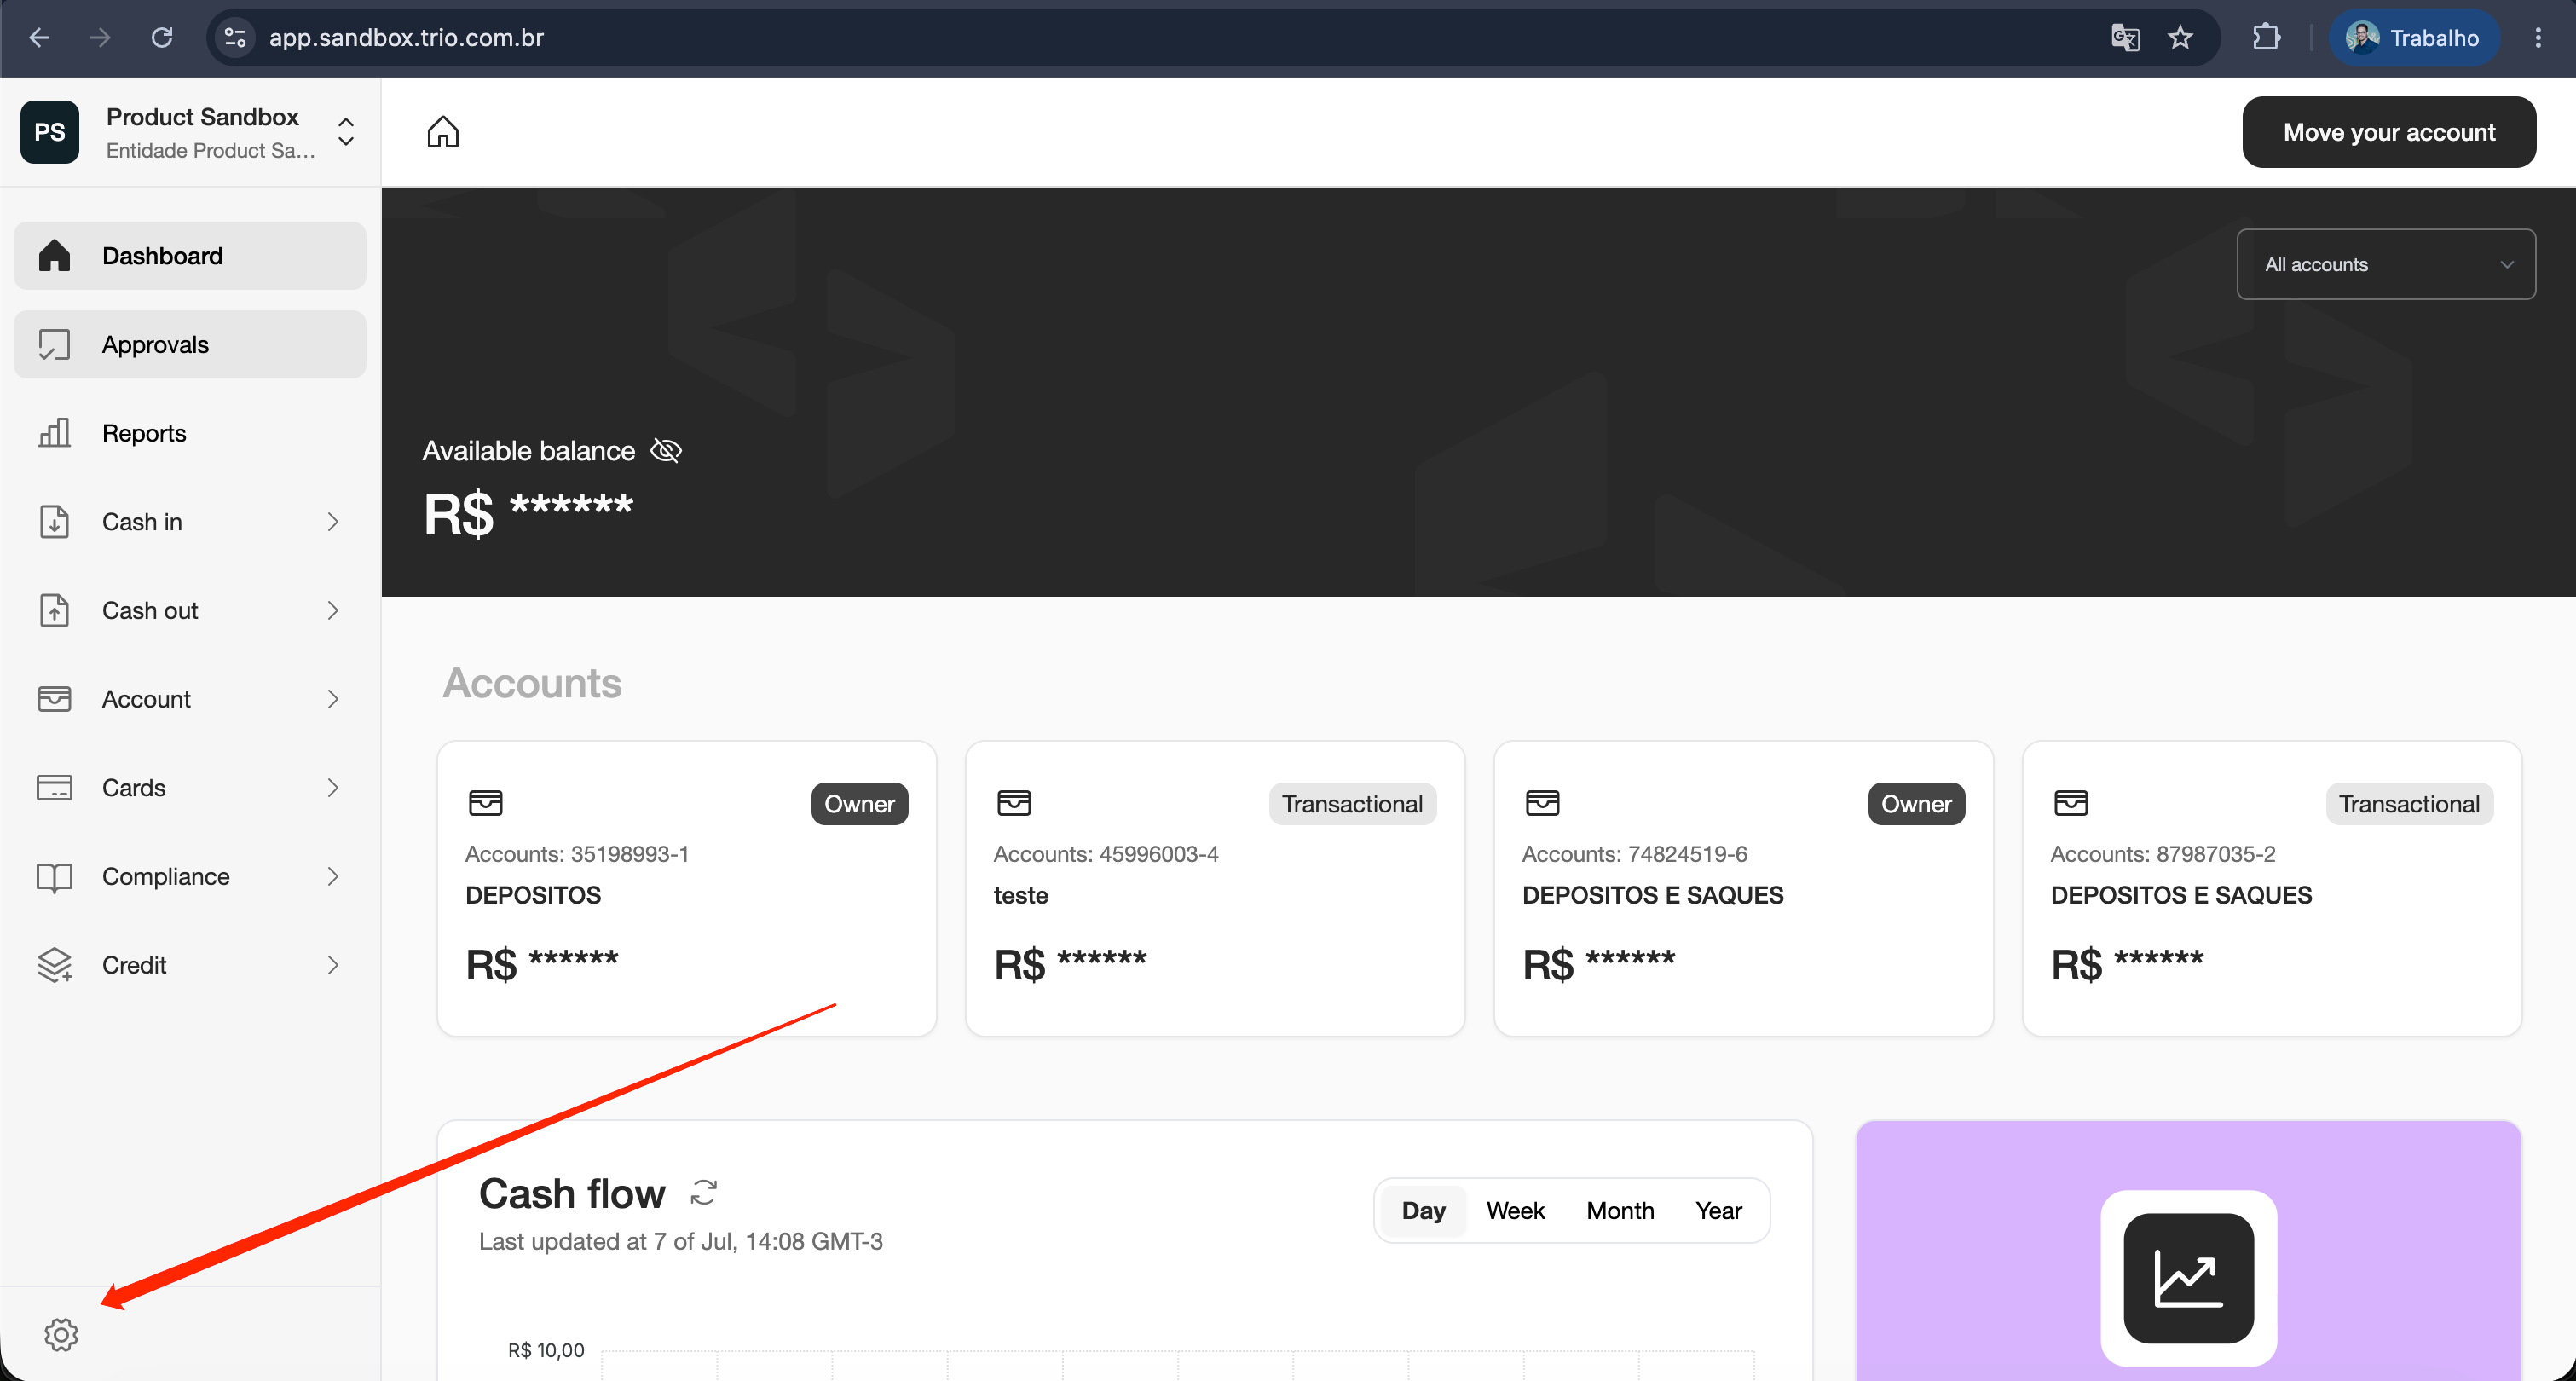Click the Owner badge on DEPOSITOS card

click(859, 804)
